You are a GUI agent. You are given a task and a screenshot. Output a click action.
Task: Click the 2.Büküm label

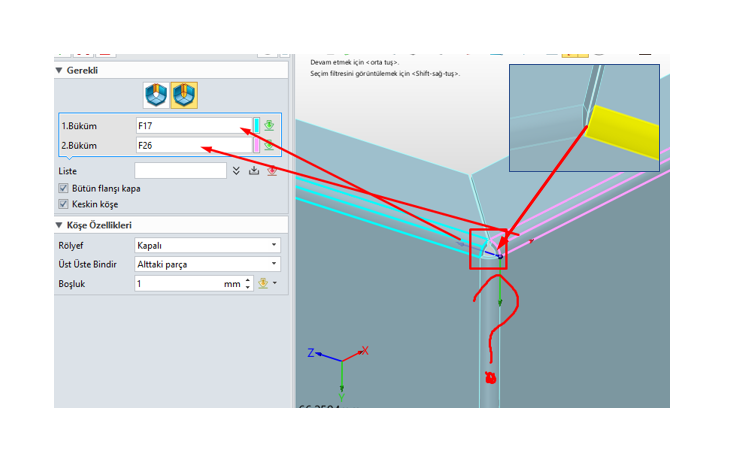click(79, 145)
